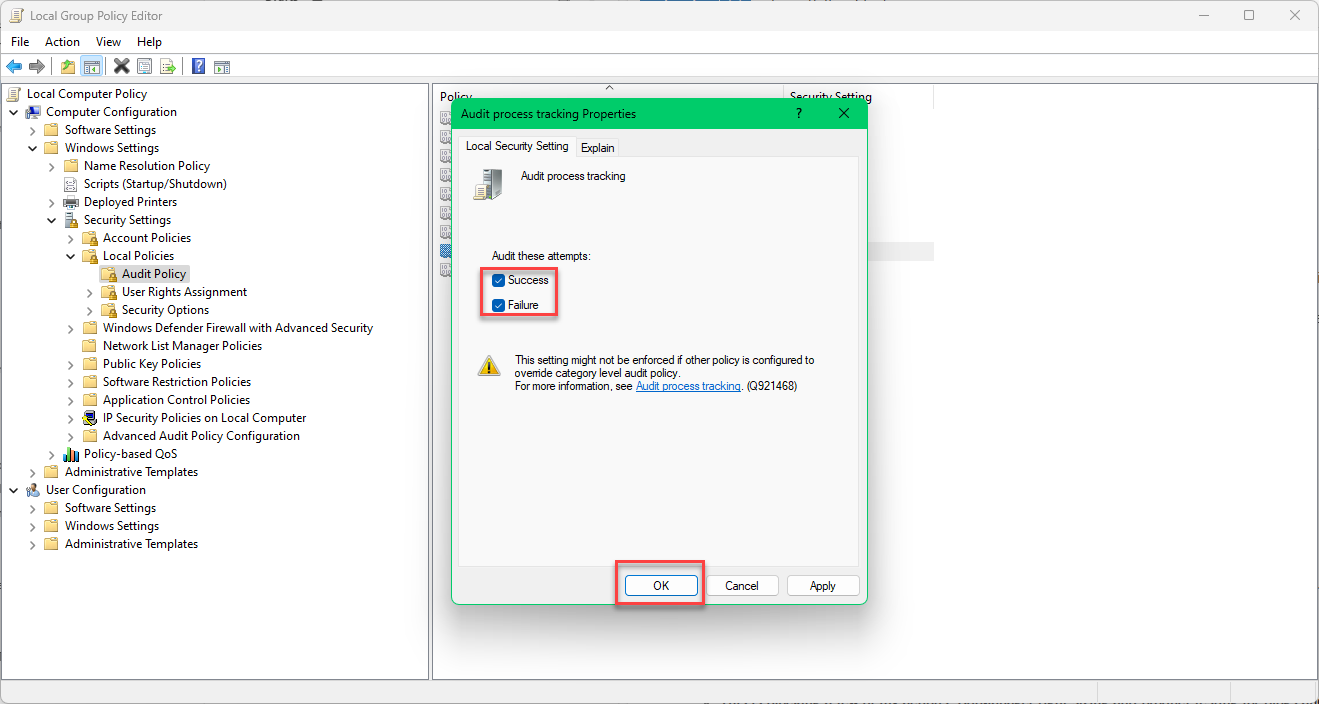Open Properties via the toolbar icon
This screenshot has width=1319, height=704.
click(145, 66)
